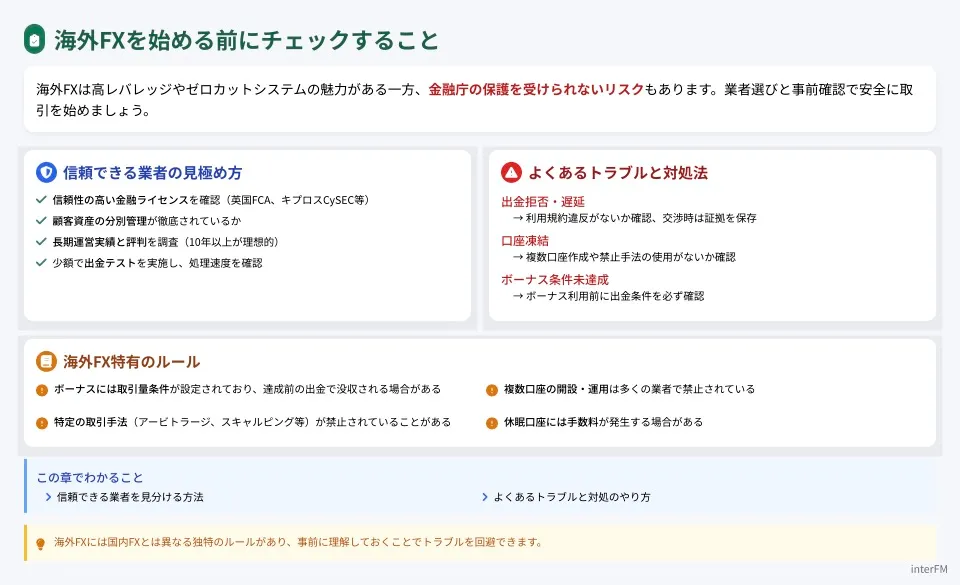Click the checkmark beside 顧客資産の分別管理
Image resolution: width=960 pixels, height=585 pixels.
pyautogui.click(x=40, y=221)
